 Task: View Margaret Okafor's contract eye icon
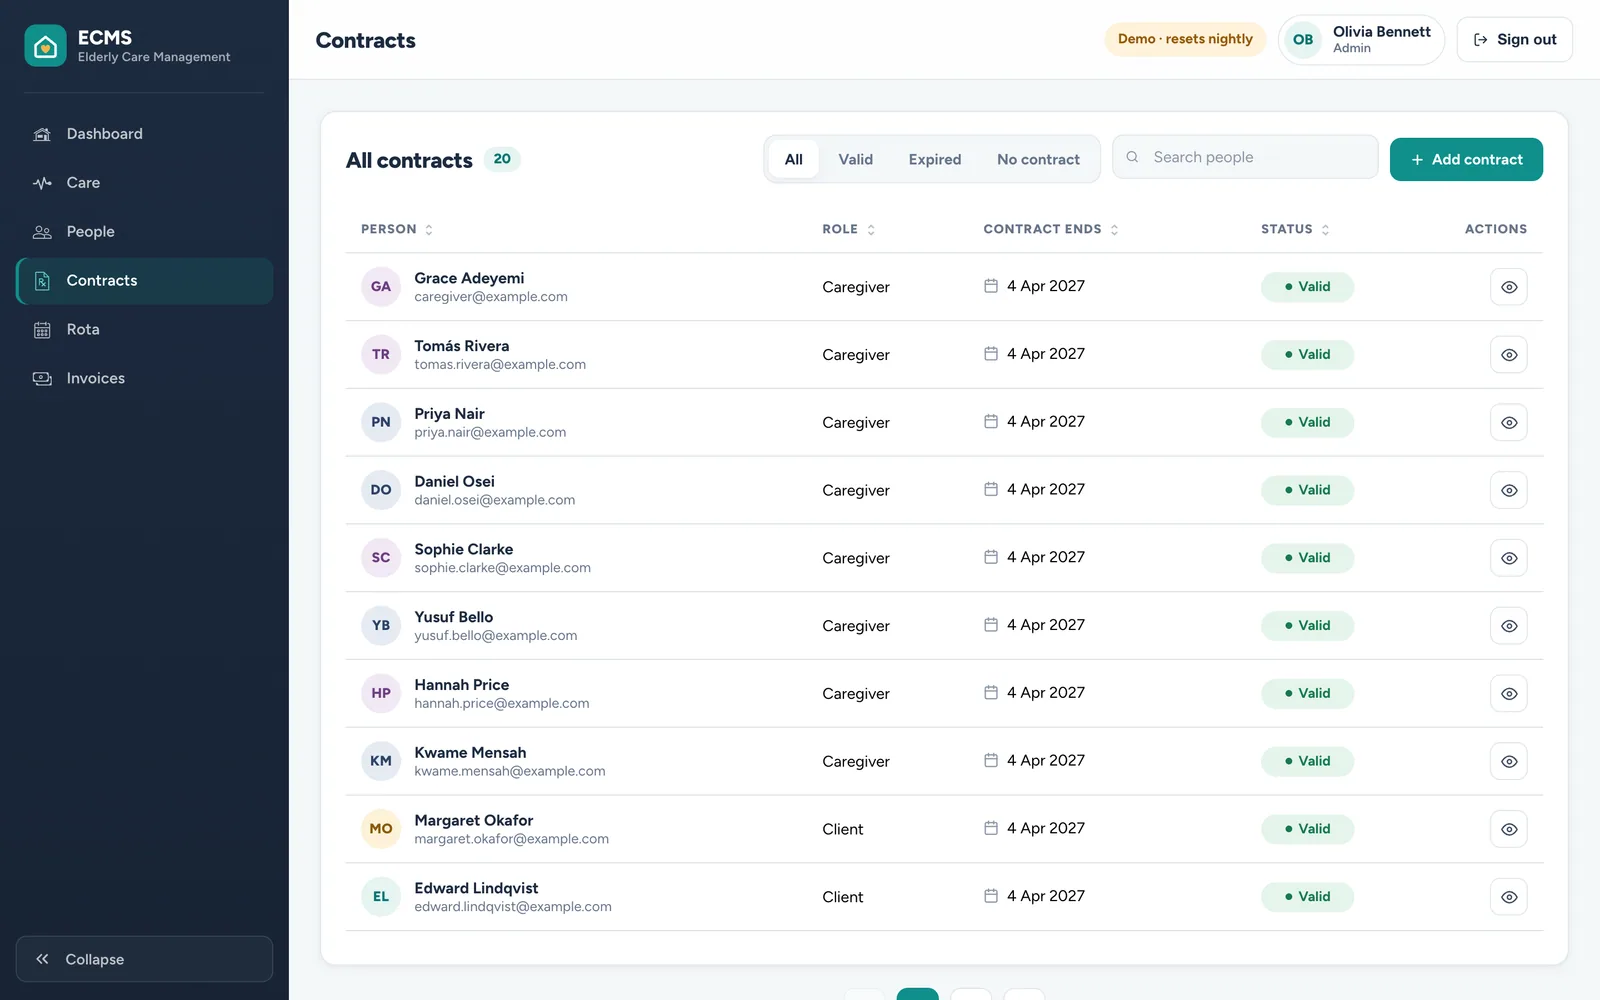coord(1509,830)
